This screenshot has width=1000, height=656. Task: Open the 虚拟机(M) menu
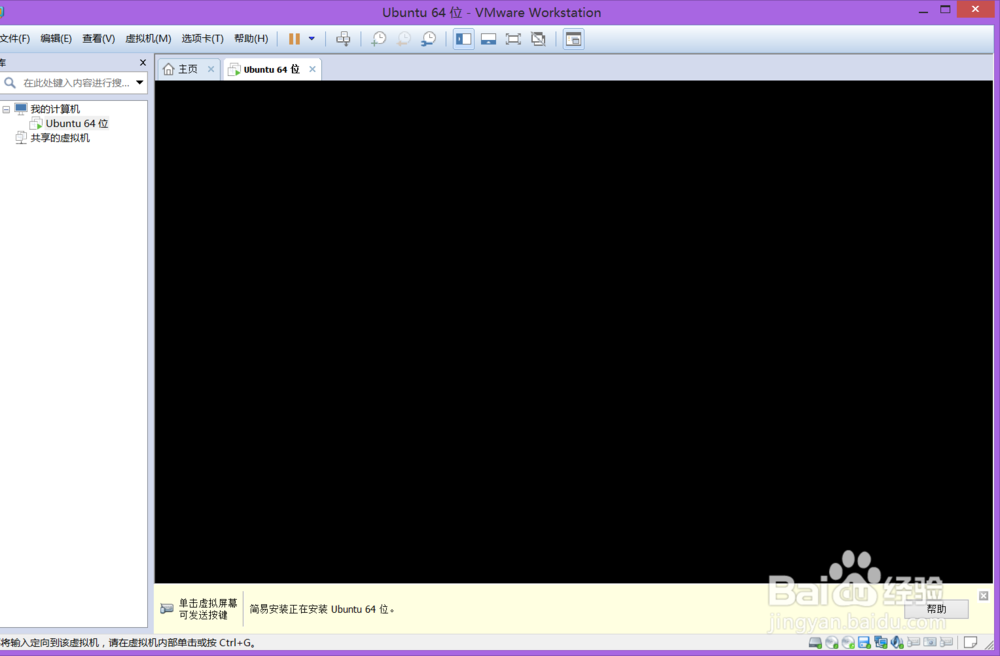[x=148, y=39]
